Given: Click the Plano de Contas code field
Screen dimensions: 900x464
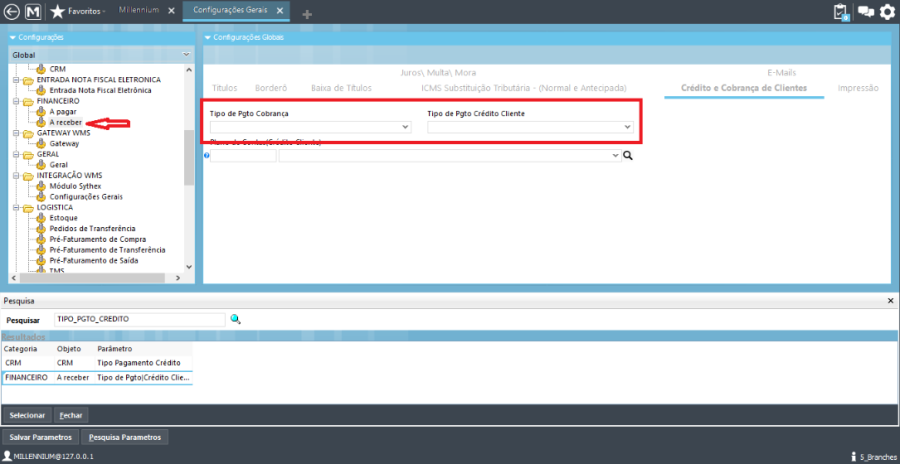Looking at the screenshot, I should click(243, 156).
